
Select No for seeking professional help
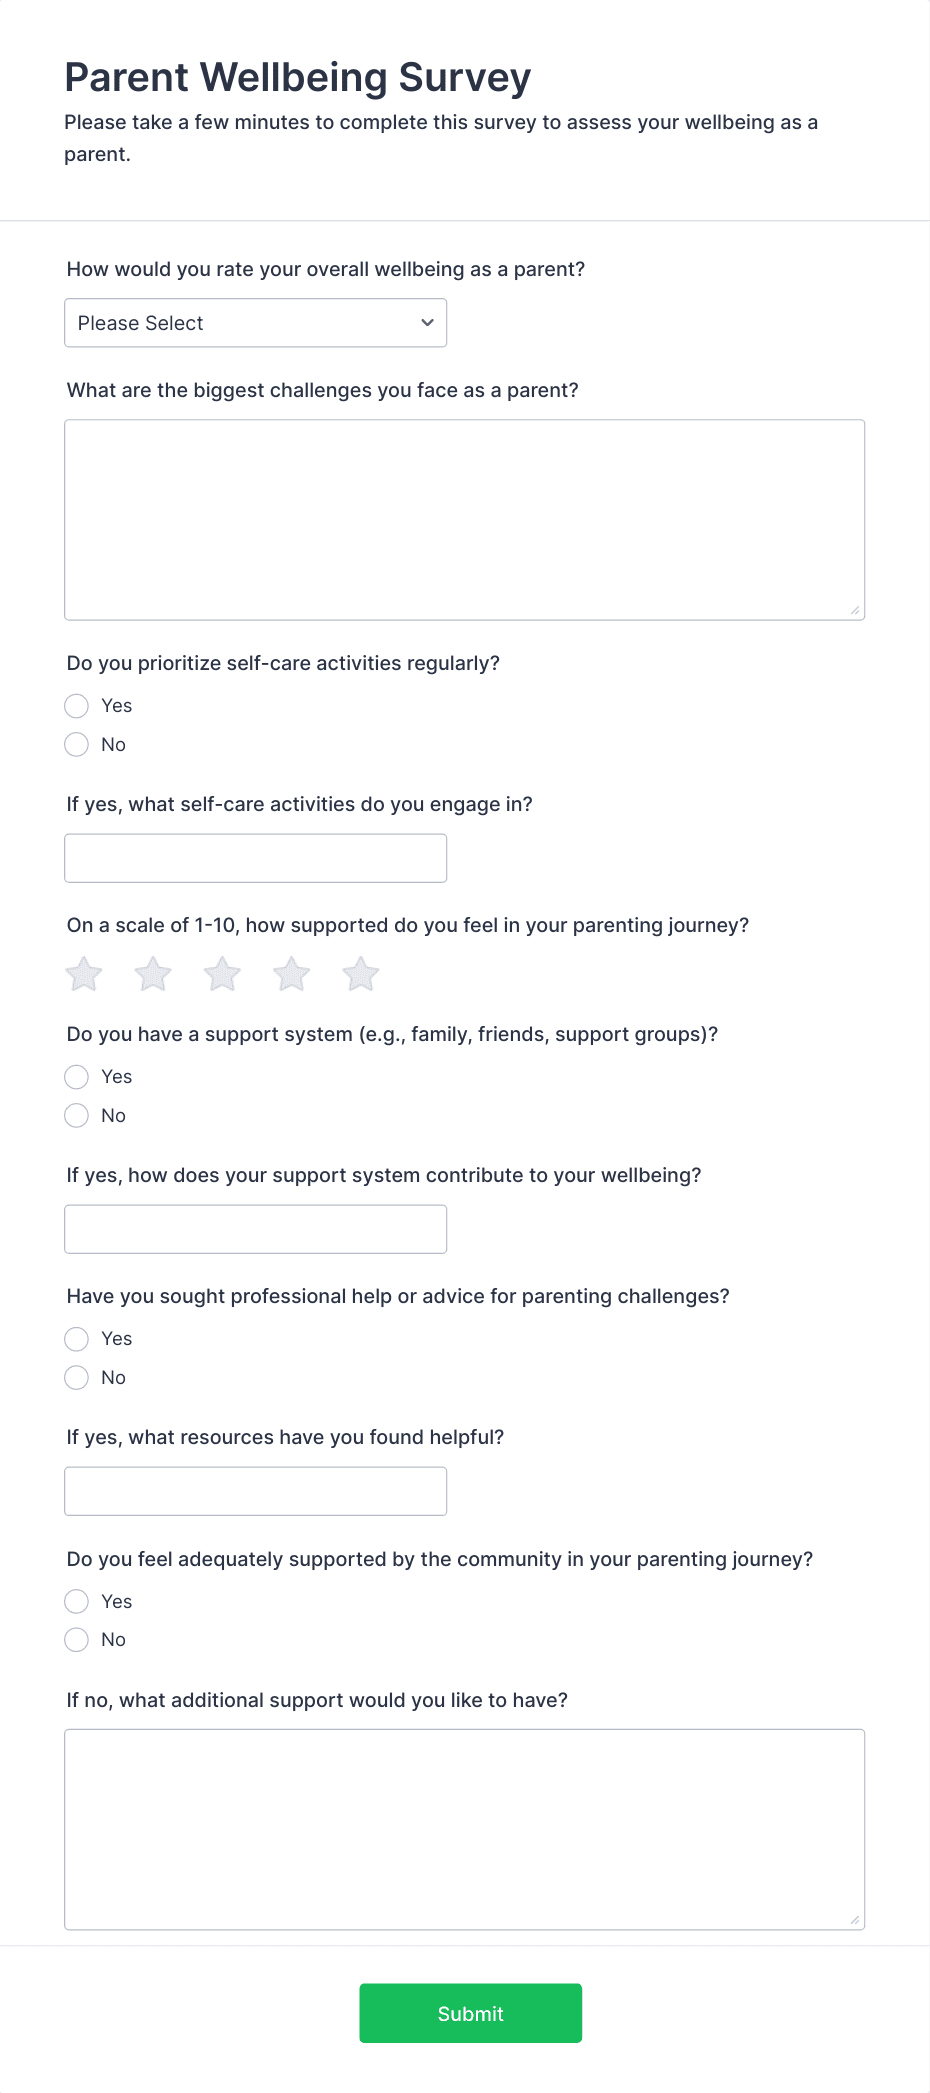76,1377
